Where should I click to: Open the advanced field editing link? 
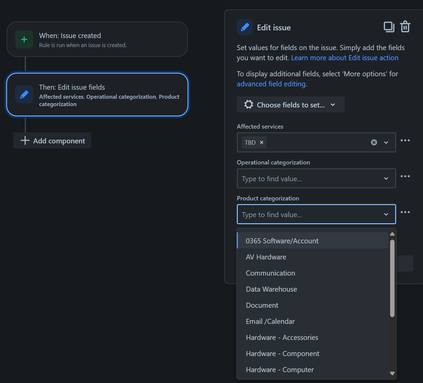pyautogui.click(x=272, y=84)
